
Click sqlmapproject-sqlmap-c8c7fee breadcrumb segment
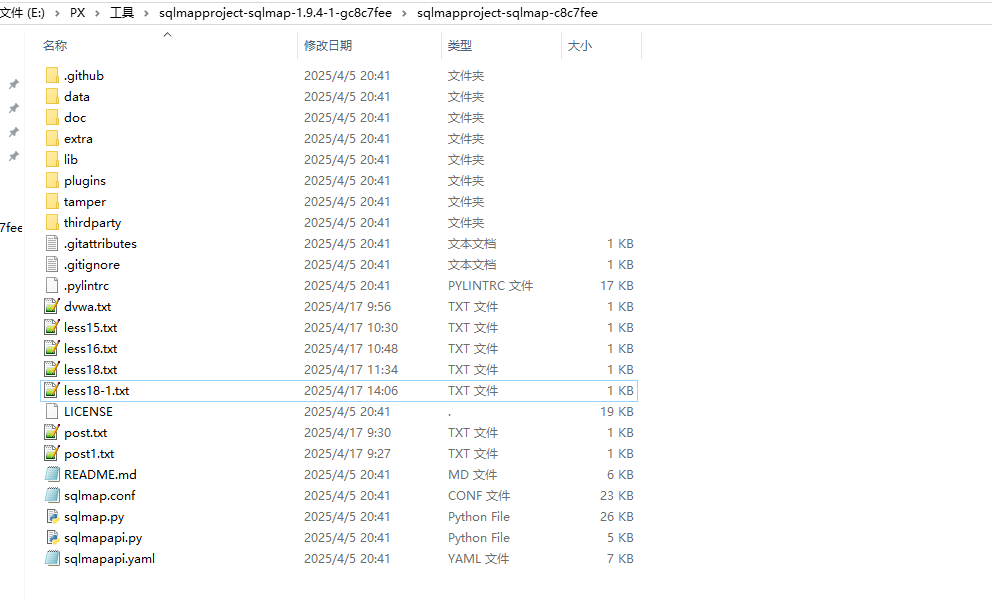tap(507, 13)
